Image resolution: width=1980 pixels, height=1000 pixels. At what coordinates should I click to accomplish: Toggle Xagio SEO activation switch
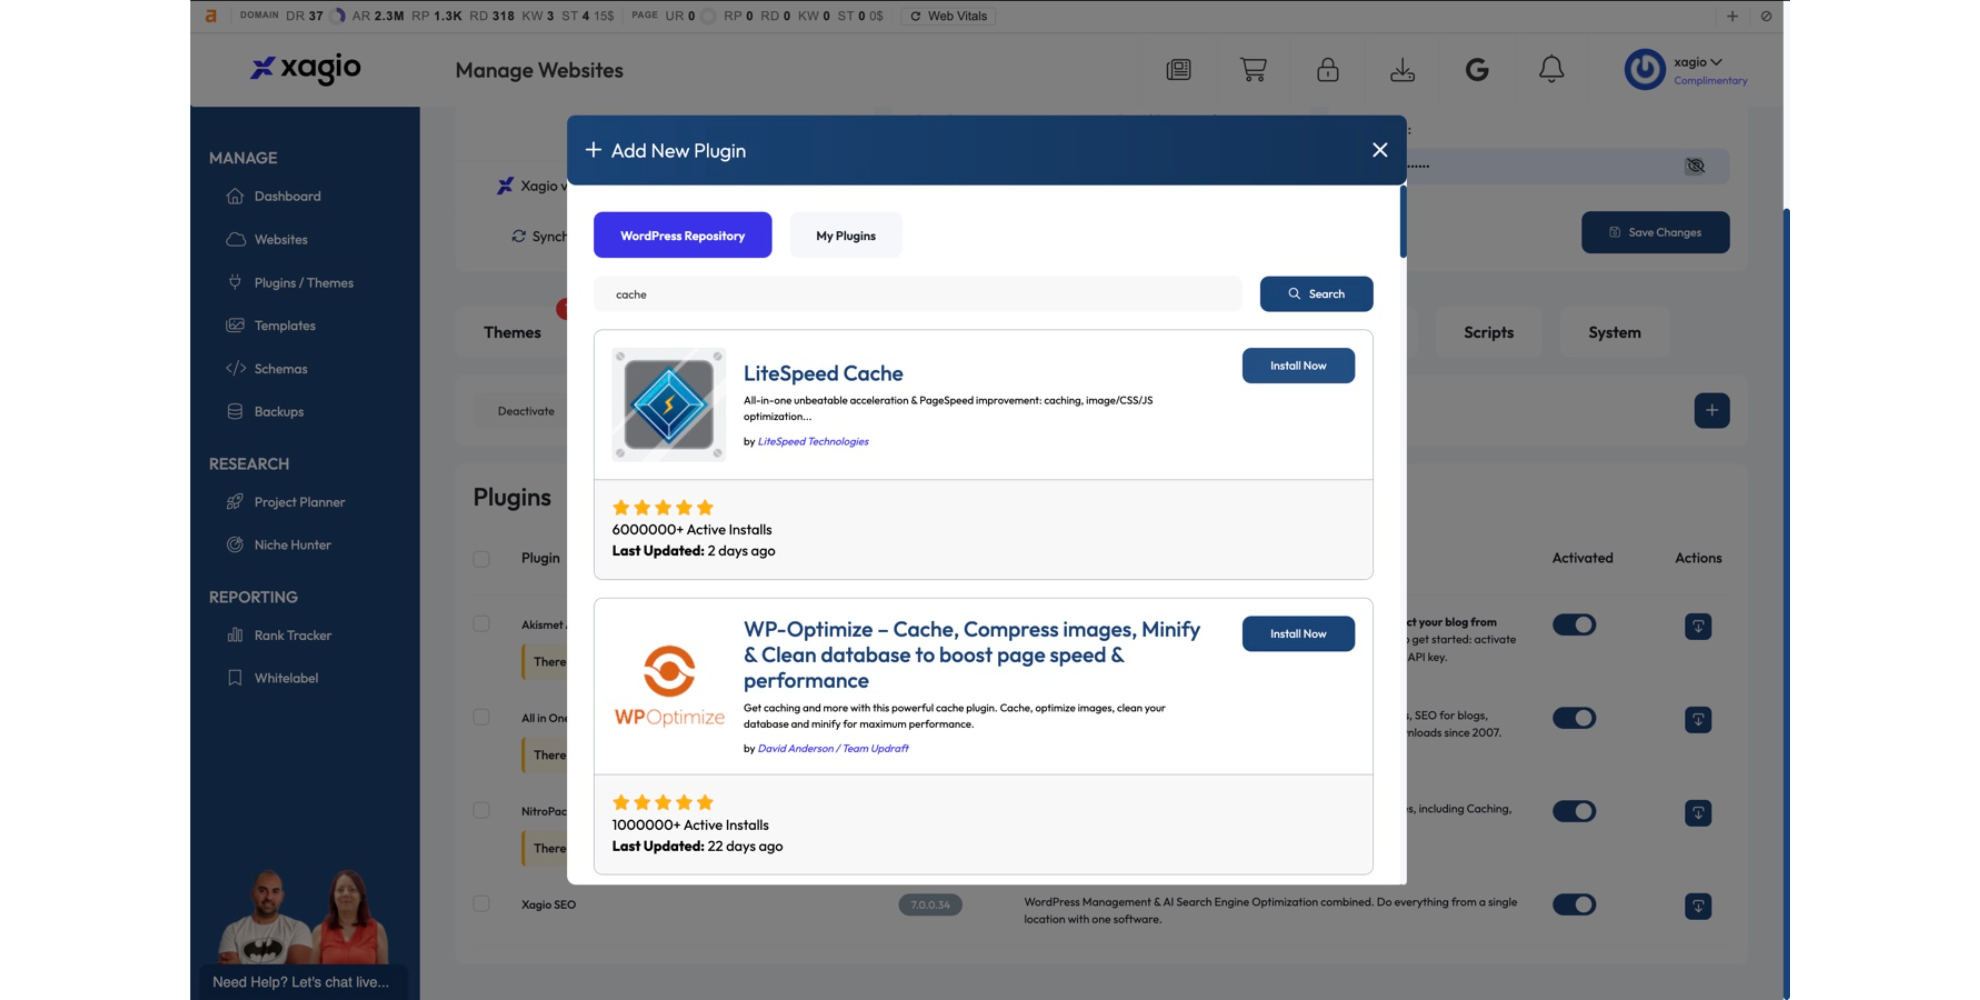(x=1574, y=904)
